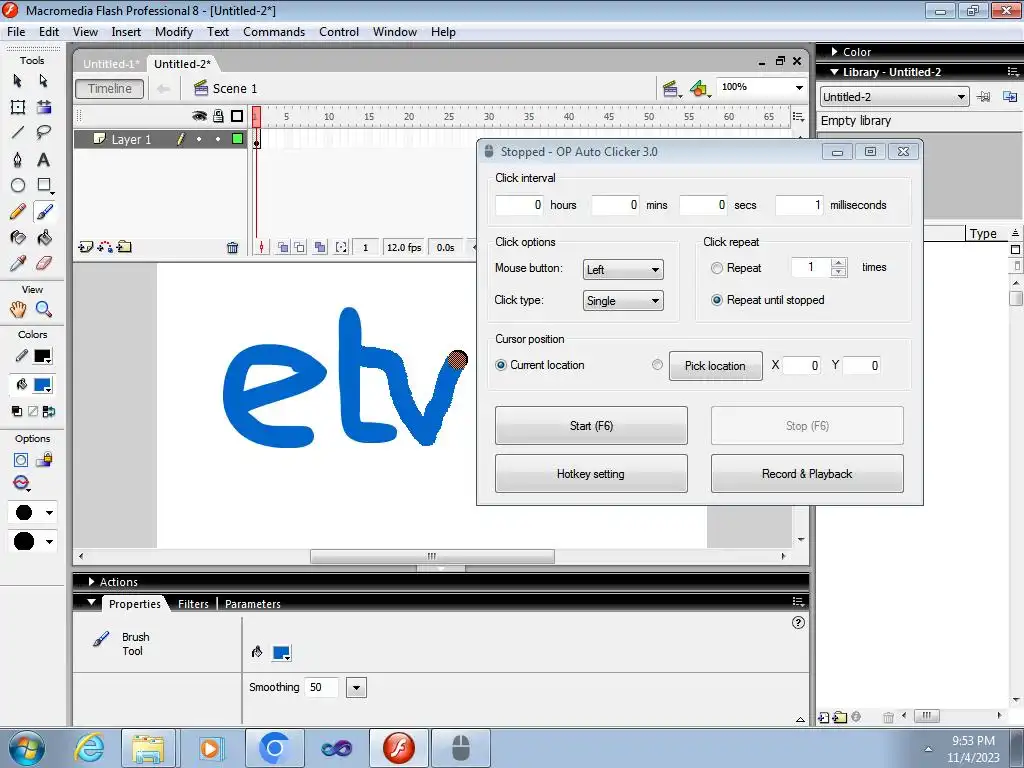Open the Mouse button dropdown
Image resolution: width=1024 pixels, height=768 pixels.
[x=623, y=270]
